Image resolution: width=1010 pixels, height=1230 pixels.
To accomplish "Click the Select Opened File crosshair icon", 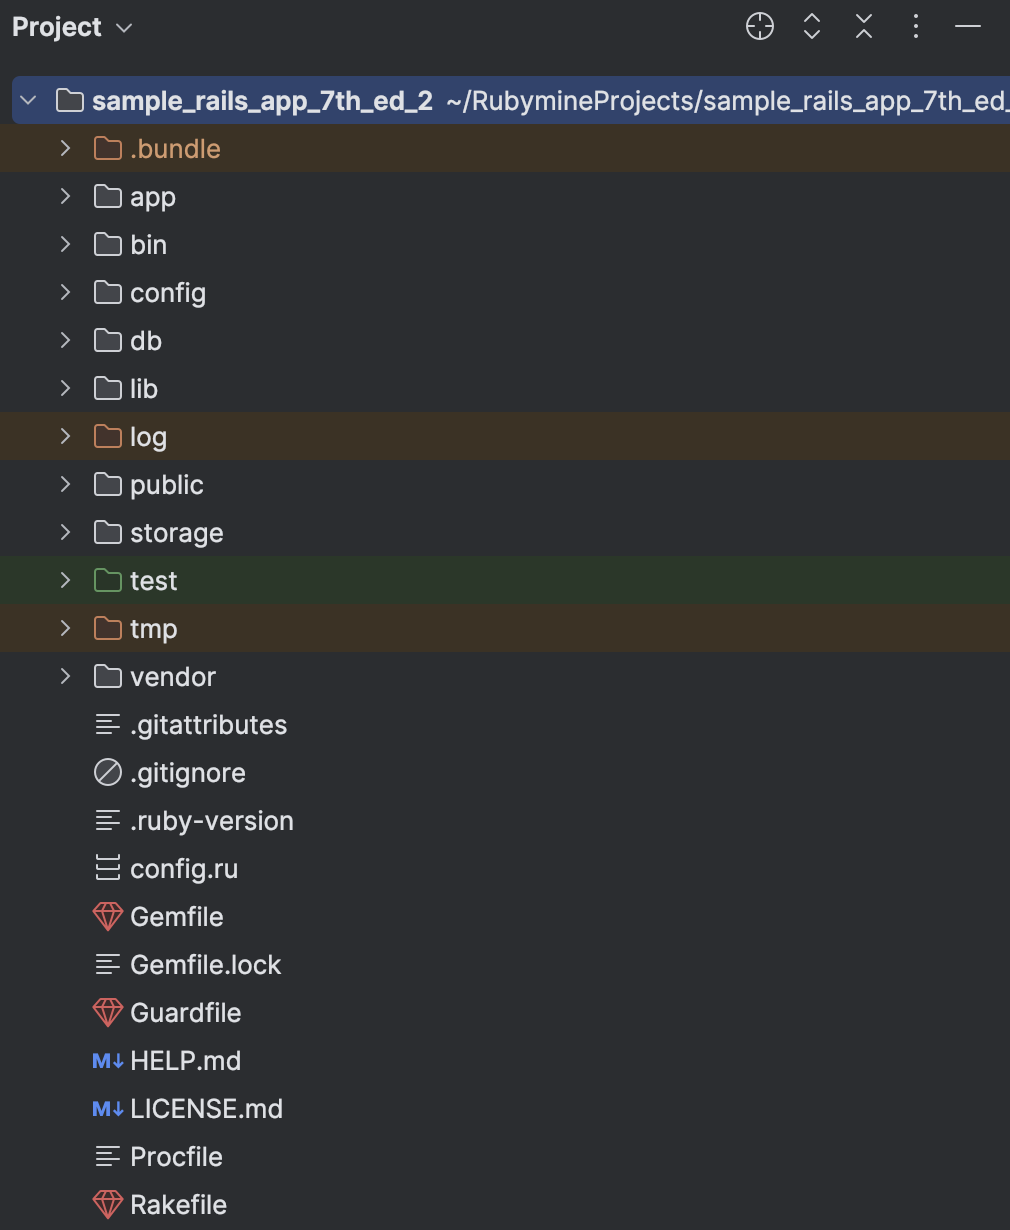I will [760, 27].
